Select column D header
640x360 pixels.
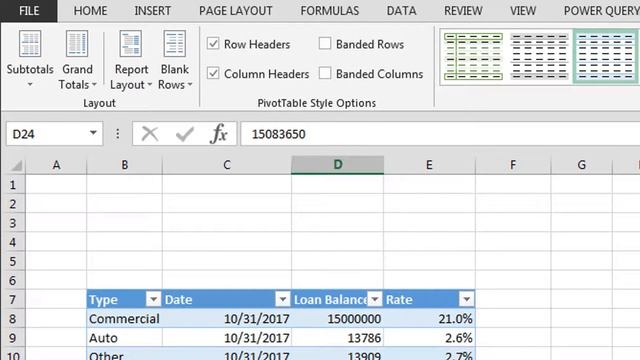(x=338, y=165)
